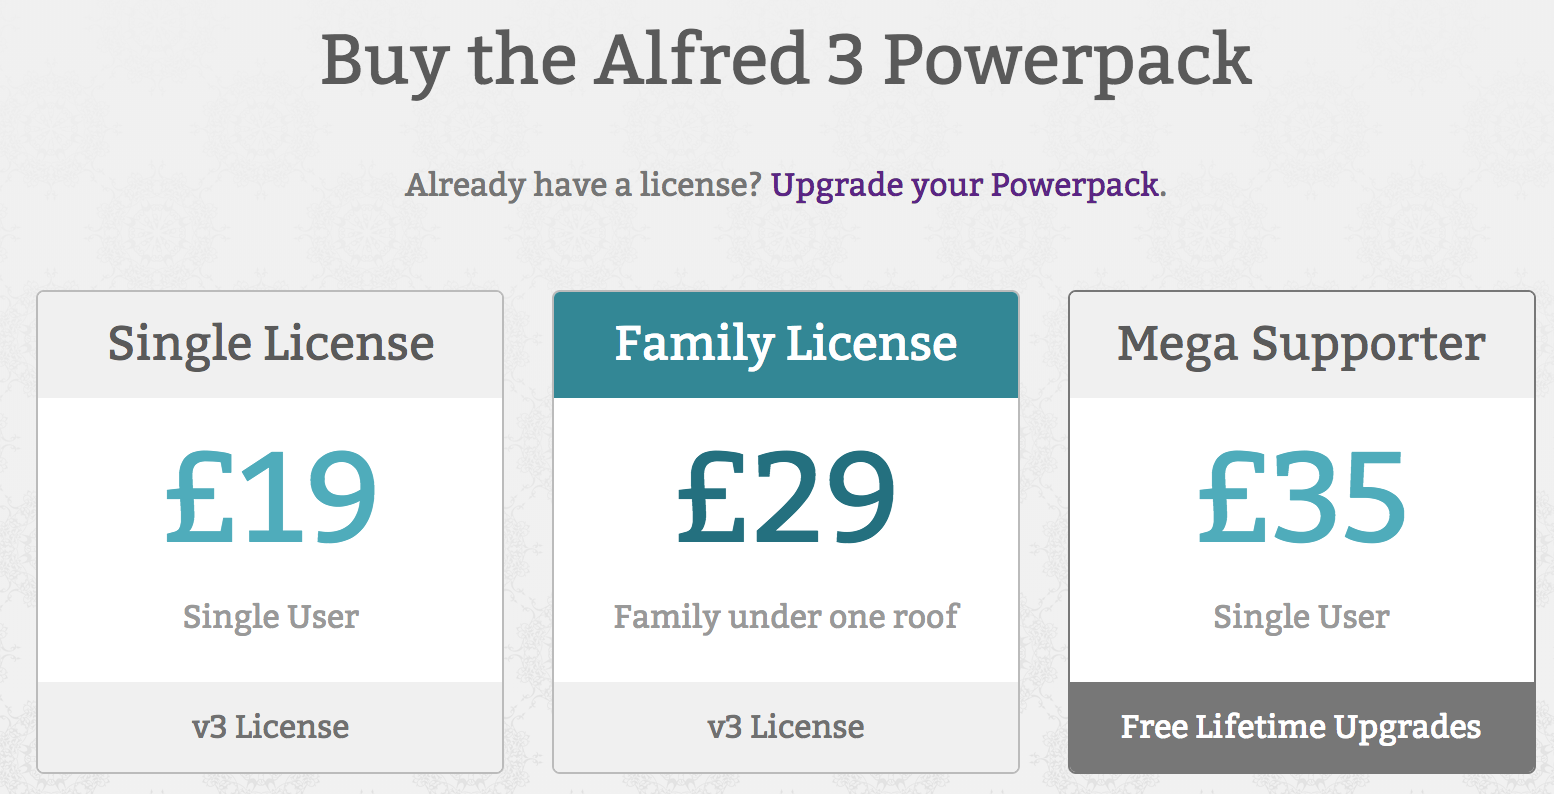Click Single User label under the £35 price

[x=1302, y=617]
